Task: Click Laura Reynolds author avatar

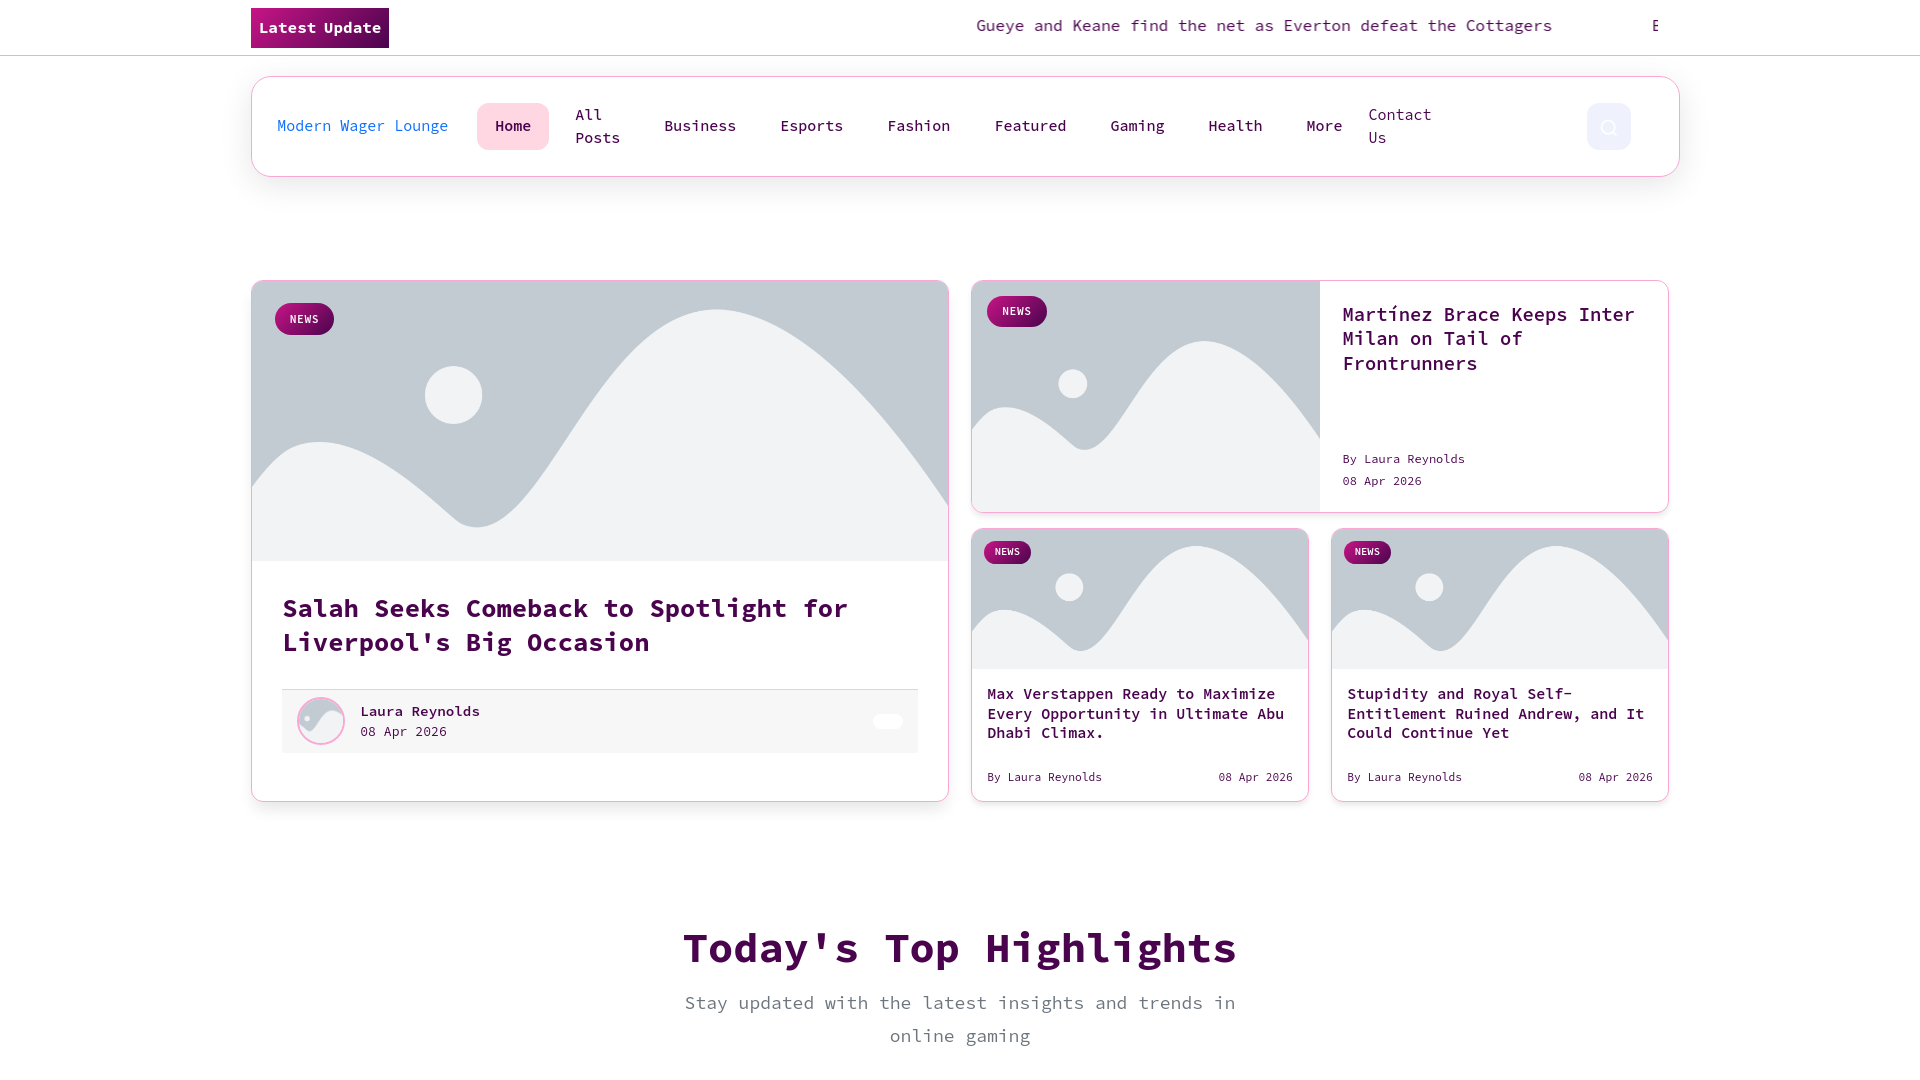Action: (x=321, y=721)
